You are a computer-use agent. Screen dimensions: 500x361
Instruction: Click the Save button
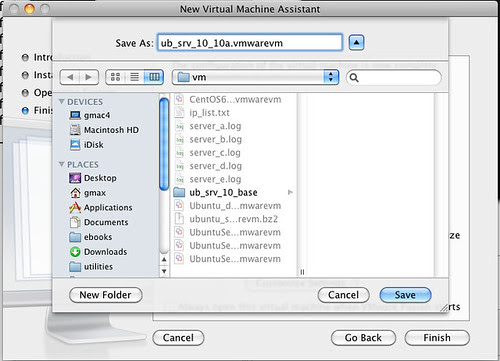pyautogui.click(x=405, y=295)
